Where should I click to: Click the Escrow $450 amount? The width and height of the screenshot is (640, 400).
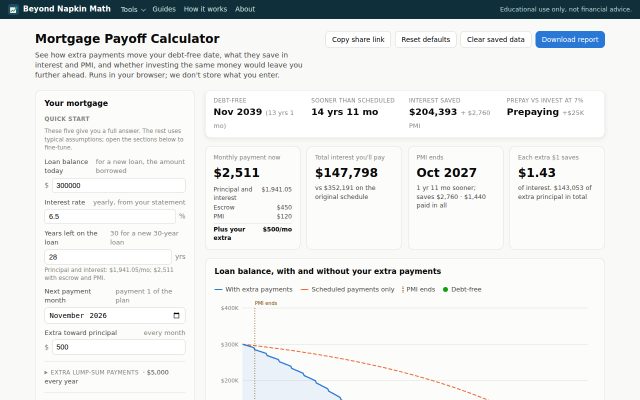tap(284, 207)
